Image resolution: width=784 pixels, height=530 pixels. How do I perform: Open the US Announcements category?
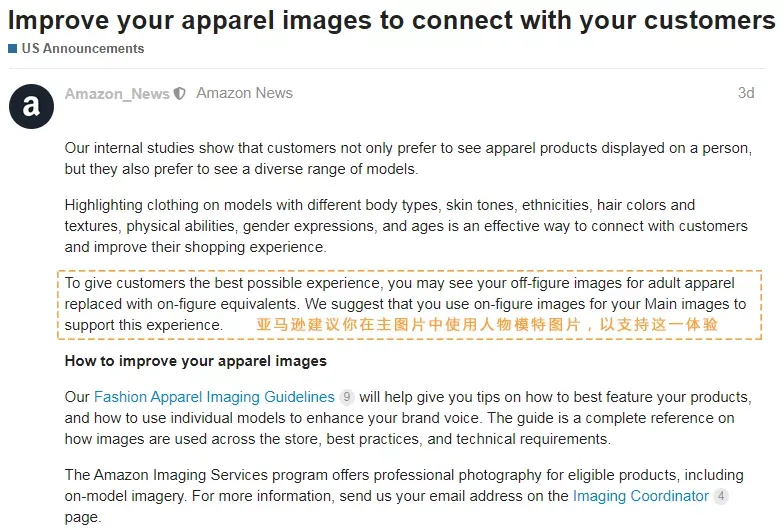[82, 48]
